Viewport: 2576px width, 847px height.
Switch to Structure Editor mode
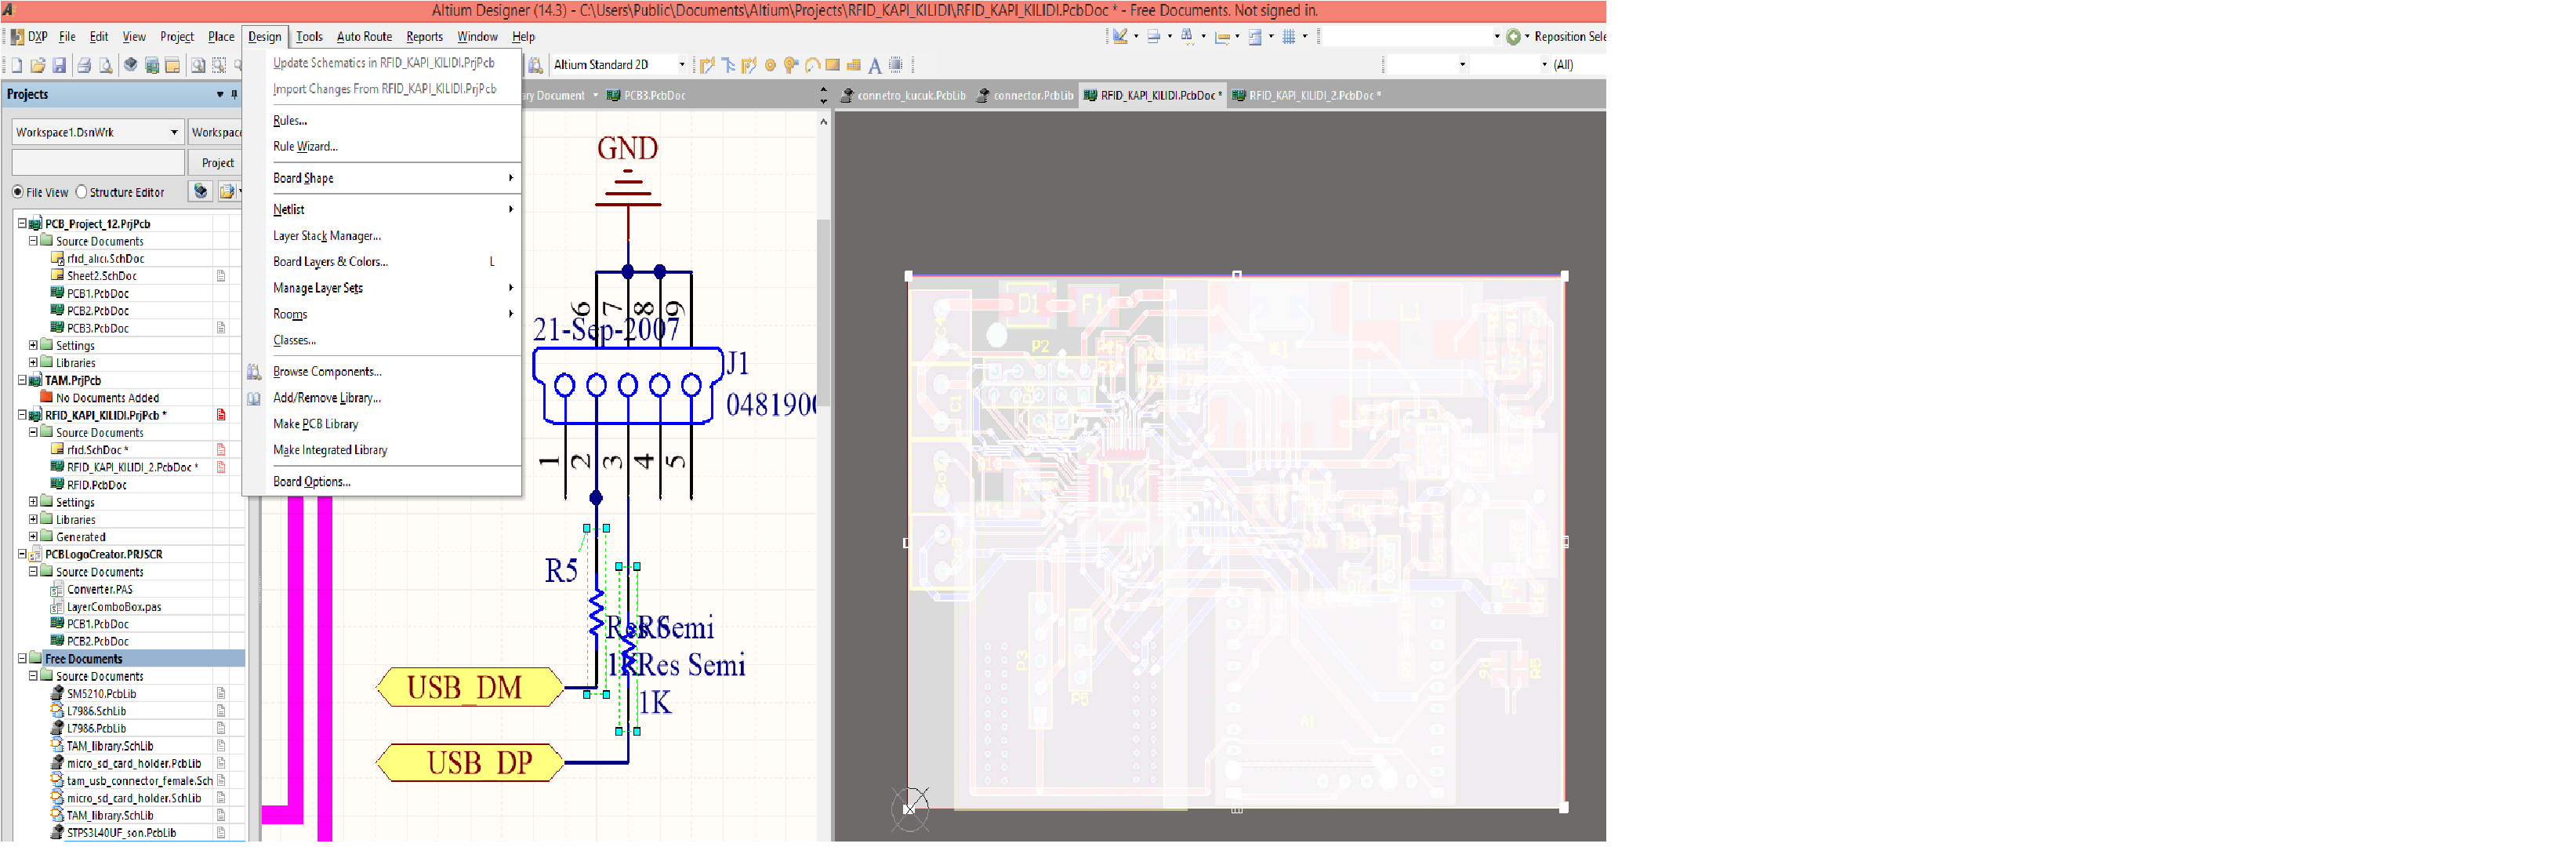[81, 192]
